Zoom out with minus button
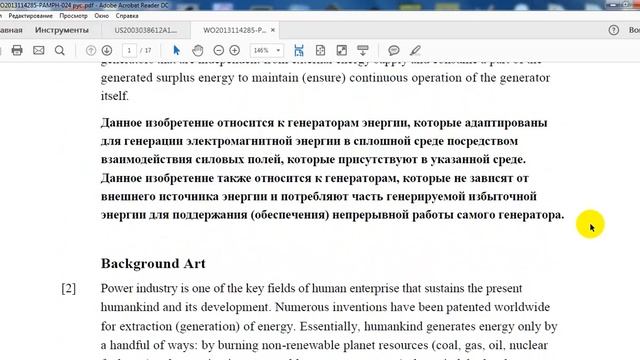Viewport: 640px width, 360px height. 219,50
